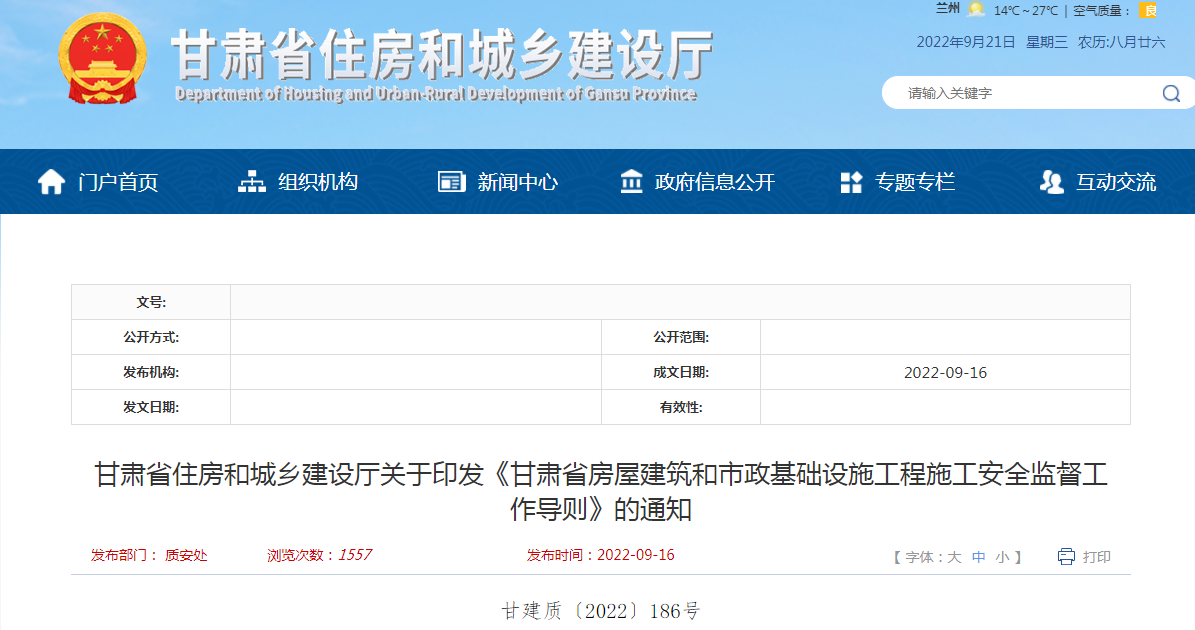Set font size to 中
The image size is (1195, 630).
point(979,557)
